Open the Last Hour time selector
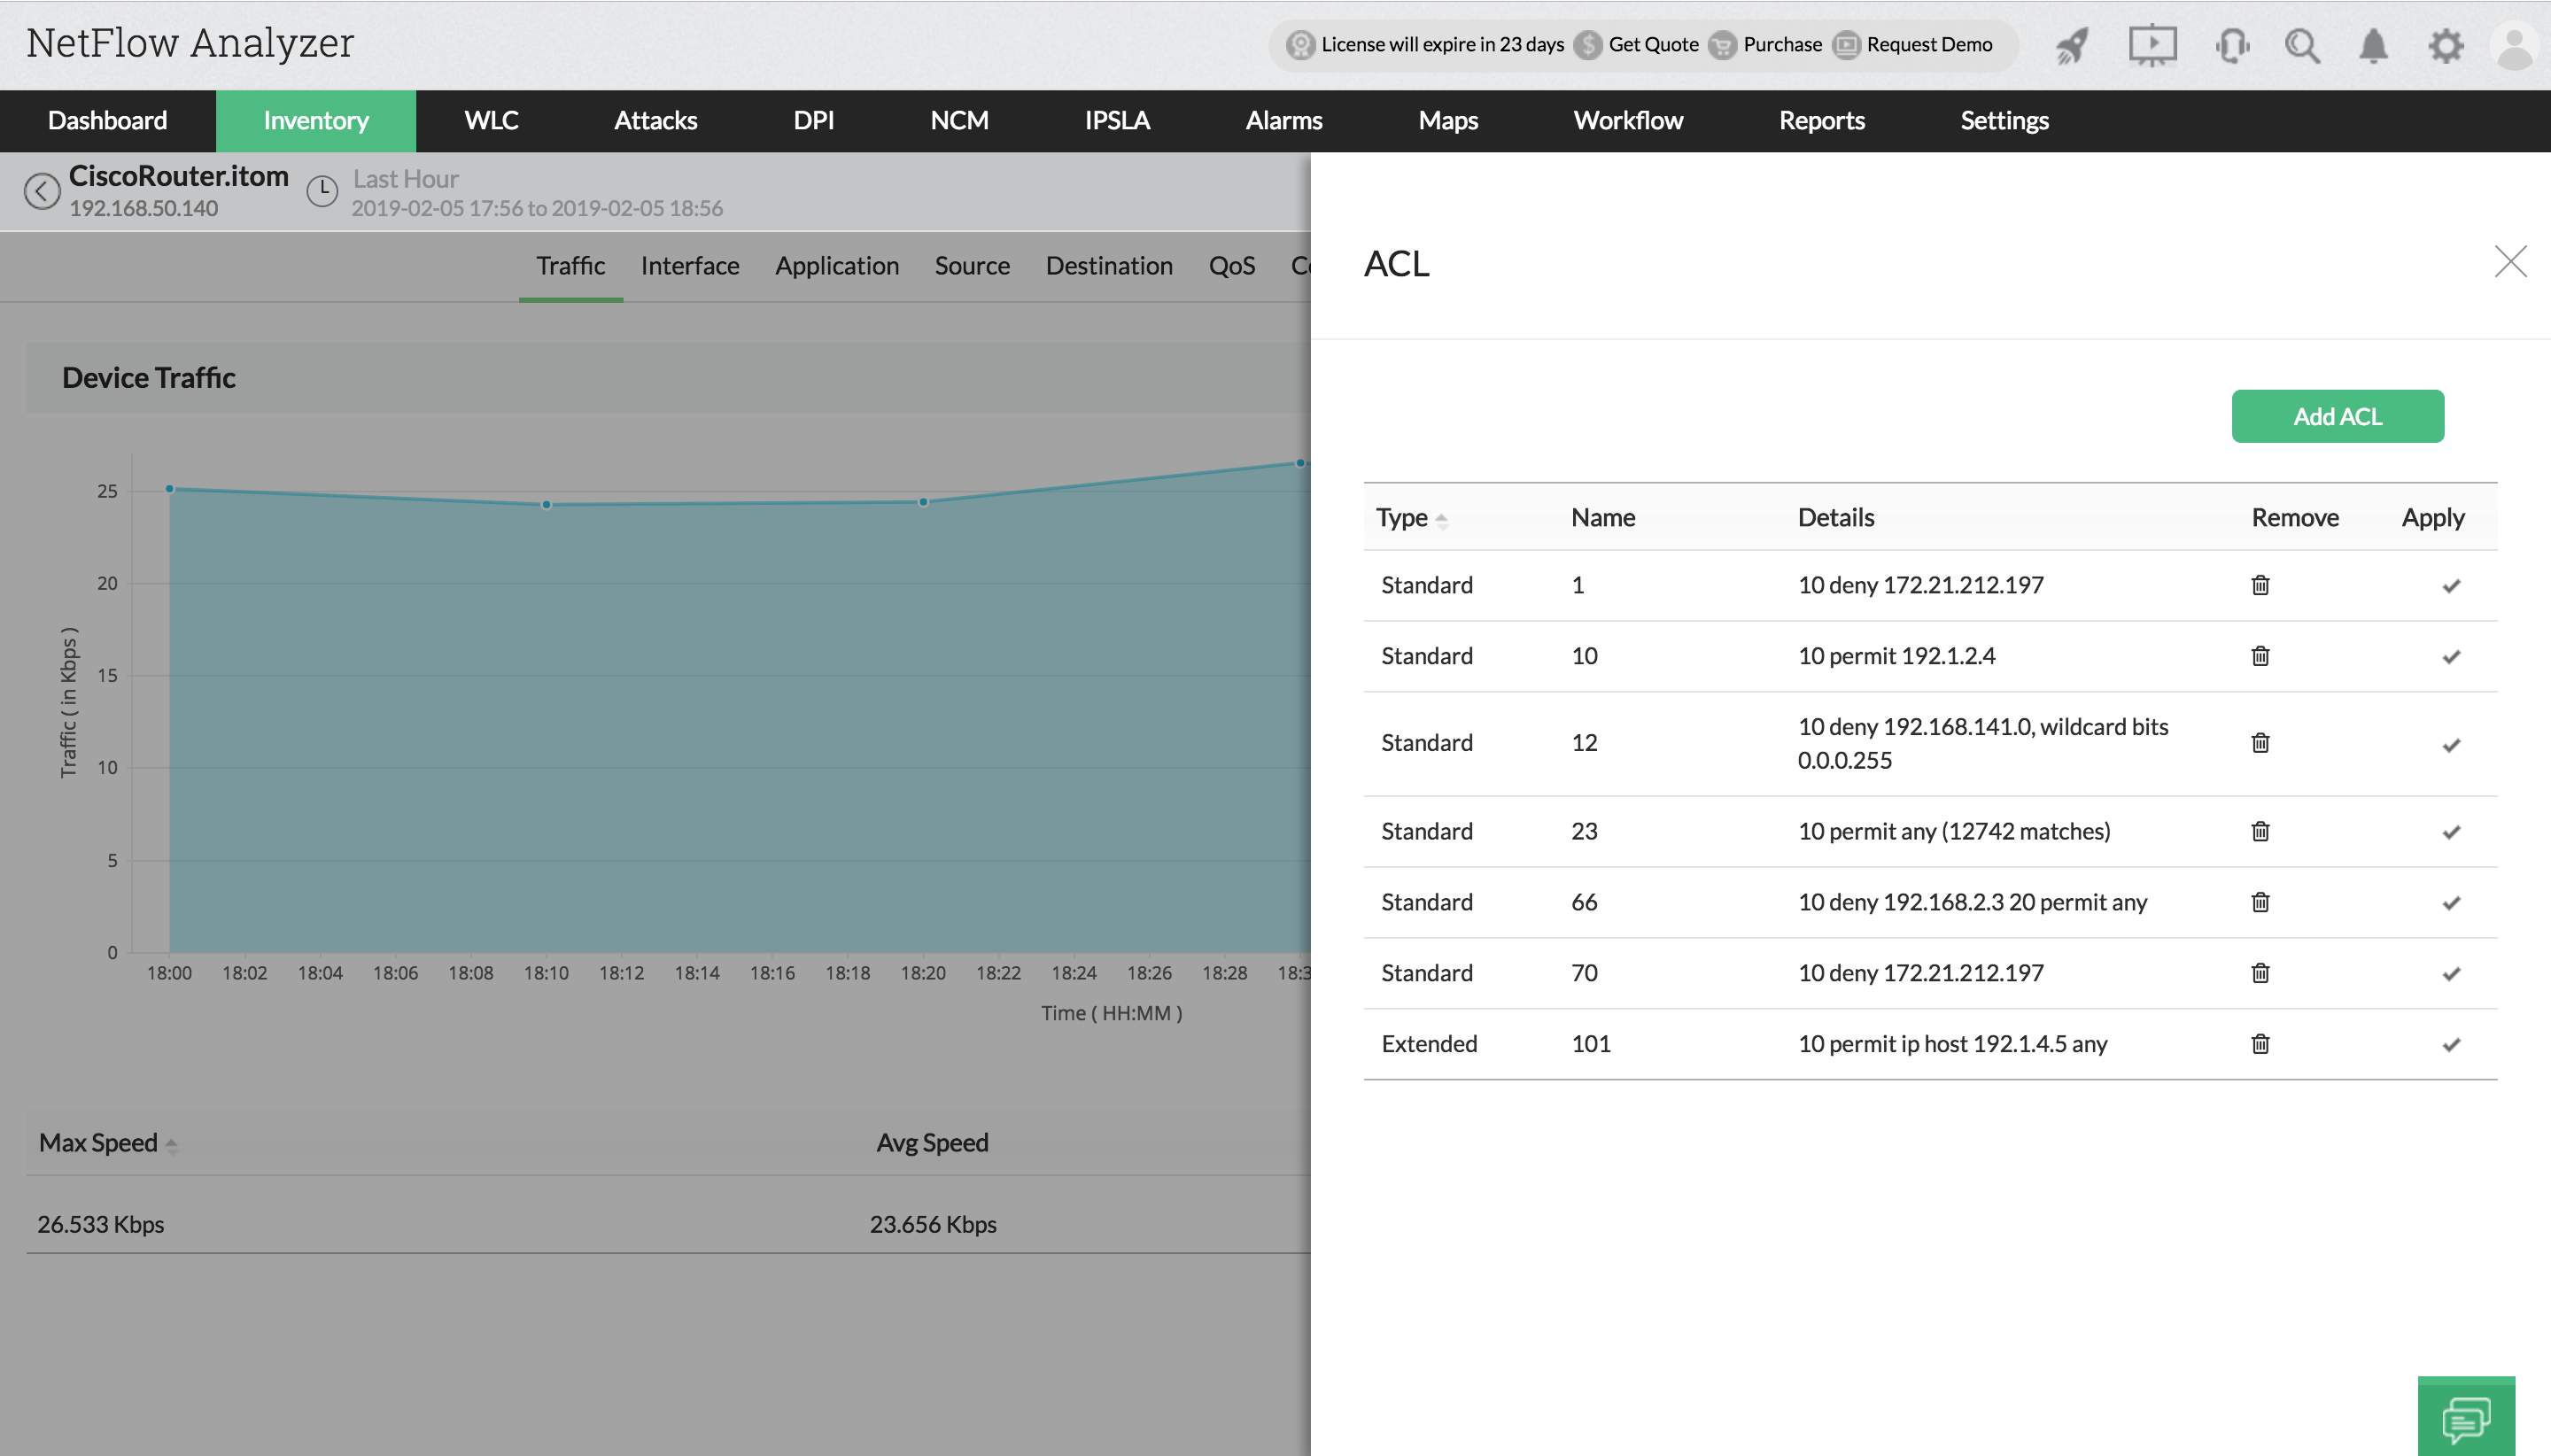Image resolution: width=2551 pixels, height=1456 pixels. click(x=405, y=180)
